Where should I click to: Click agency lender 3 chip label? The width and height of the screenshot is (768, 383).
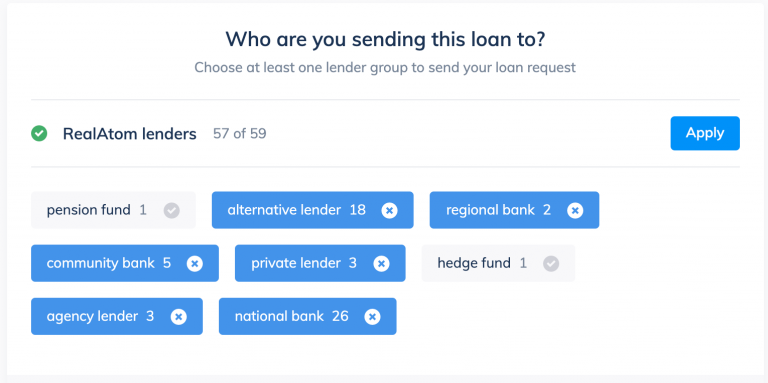tap(100, 316)
